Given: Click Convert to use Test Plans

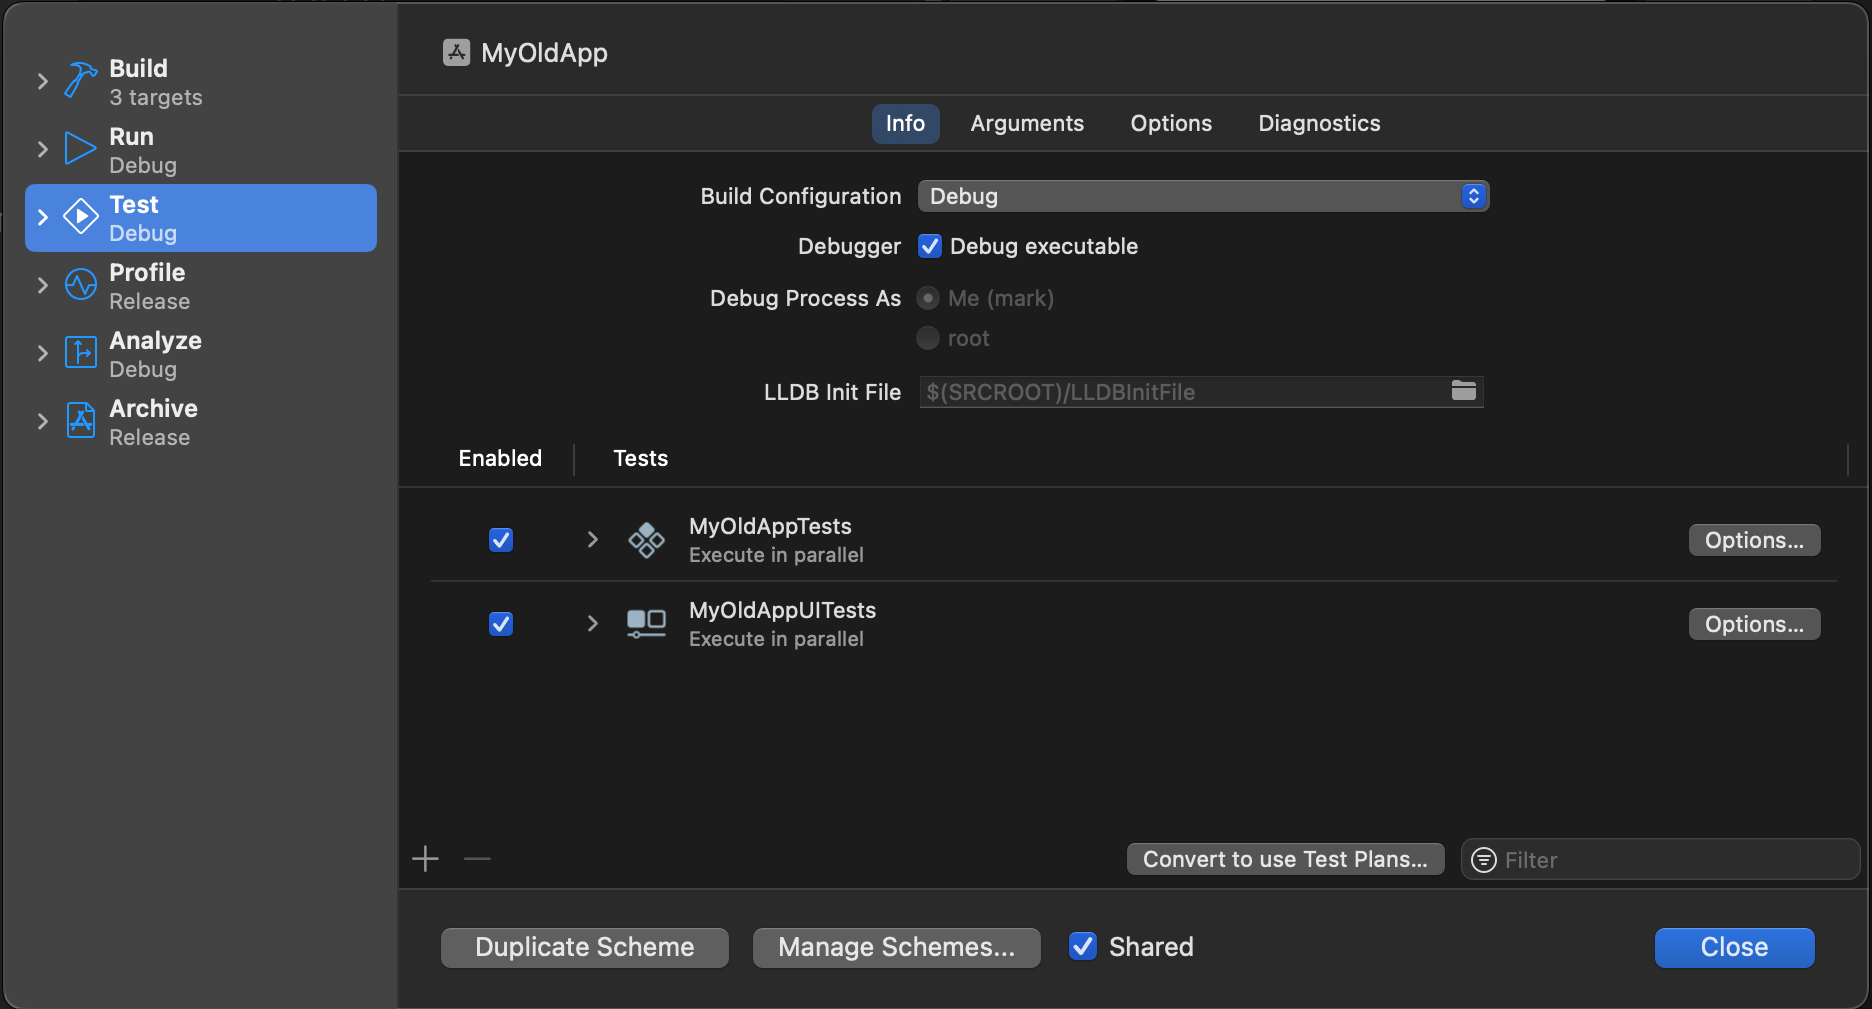Looking at the screenshot, I should [x=1285, y=858].
